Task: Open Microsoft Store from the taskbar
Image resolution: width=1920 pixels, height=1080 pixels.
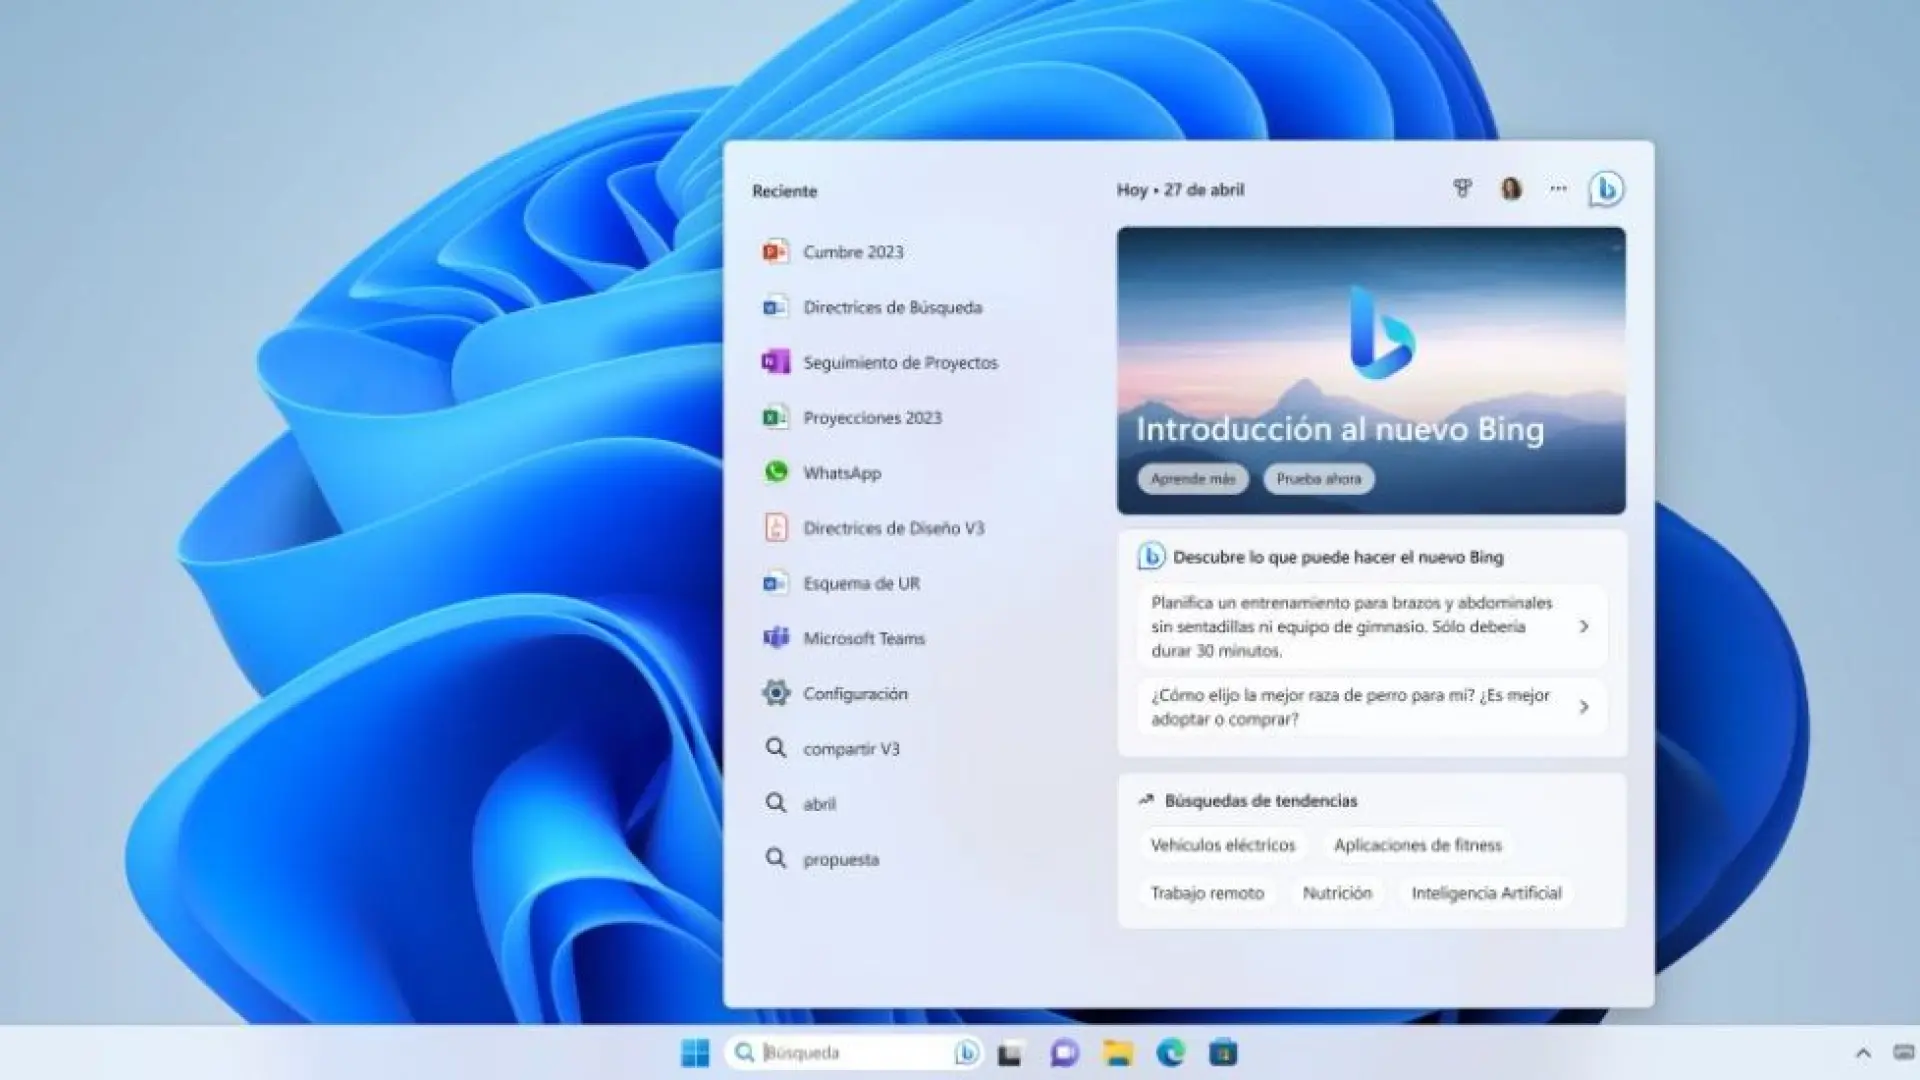Action: point(1222,1052)
